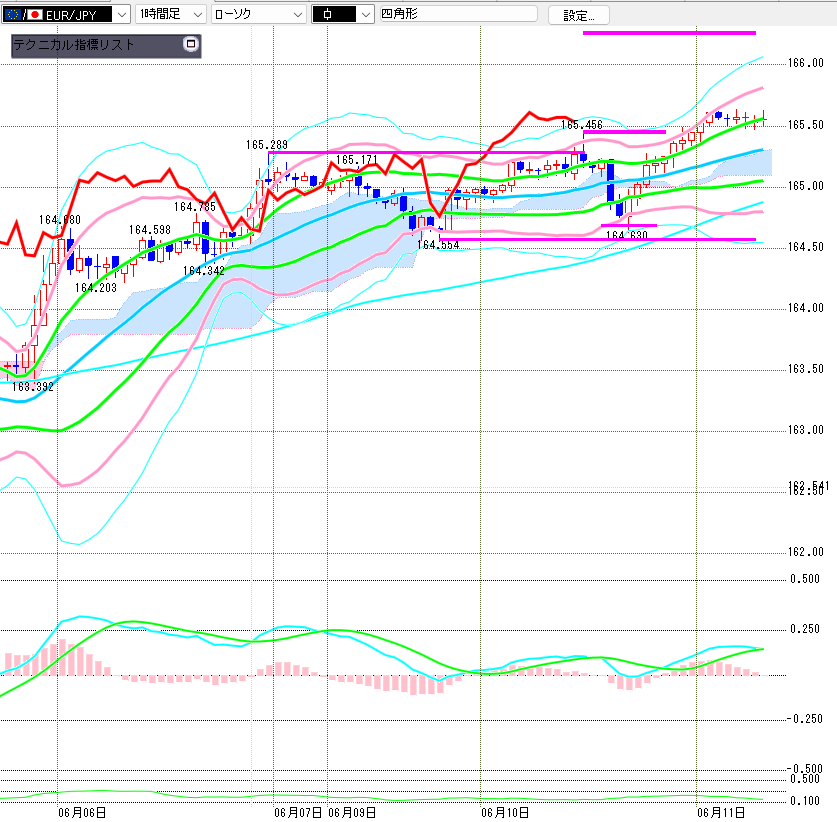
Task: Click the 06月10日 date axis label
Action: tap(505, 812)
